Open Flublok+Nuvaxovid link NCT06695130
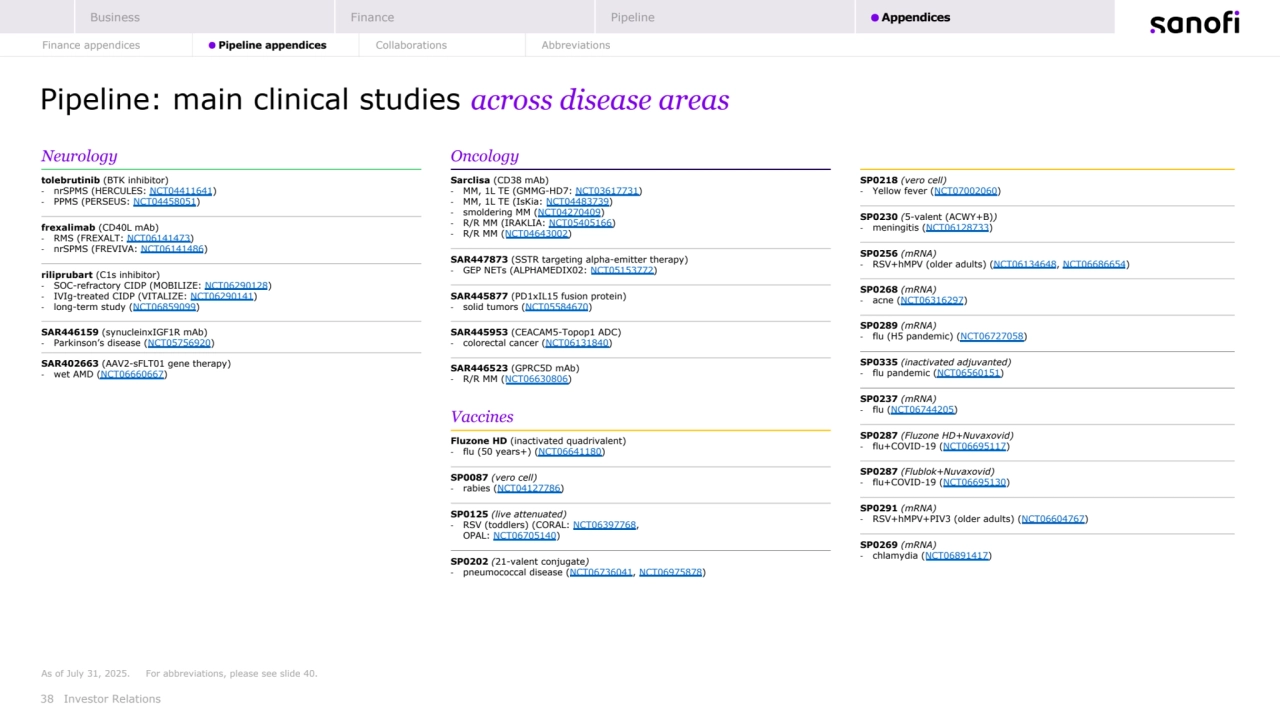The width and height of the screenshot is (1280, 720). click(x=974, y=483)
